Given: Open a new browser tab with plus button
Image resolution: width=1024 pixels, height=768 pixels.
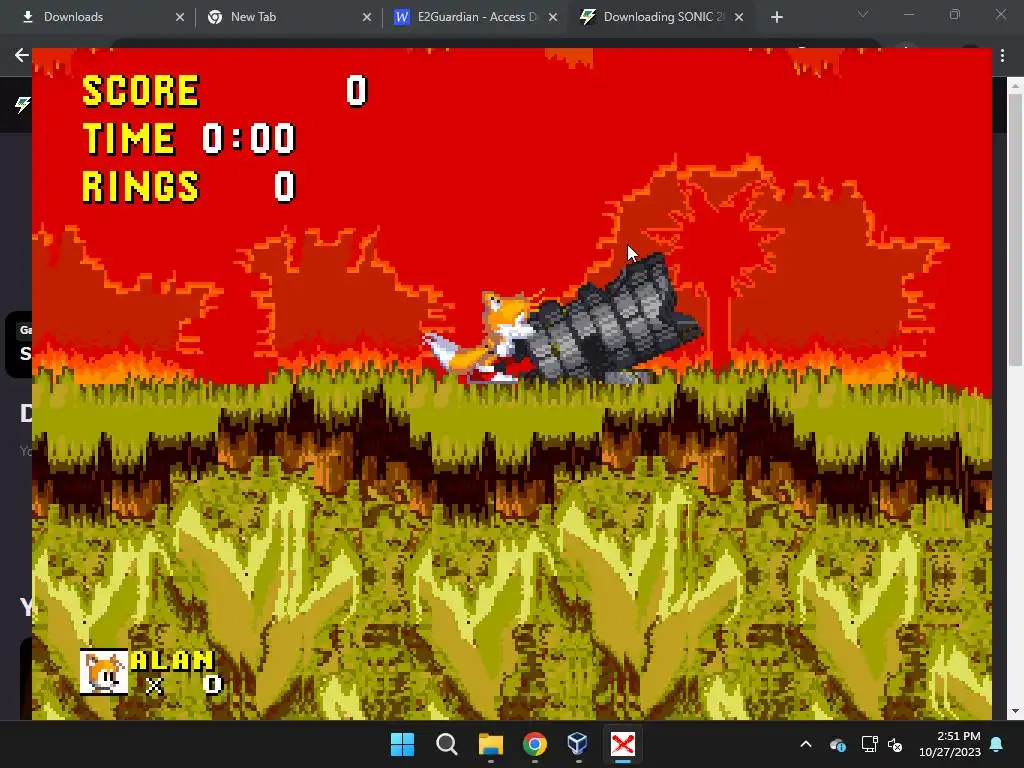Looking at the screenshot, I should (x=776, y=18).
